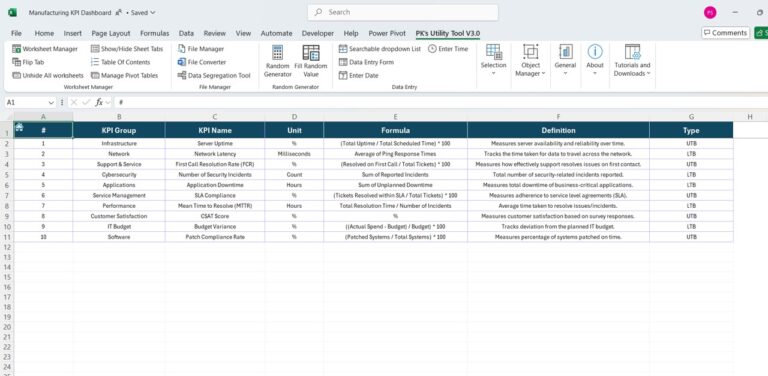Click the Select All corner button
This screenshot has width=768, height=376.
click(x=7, y=117)
